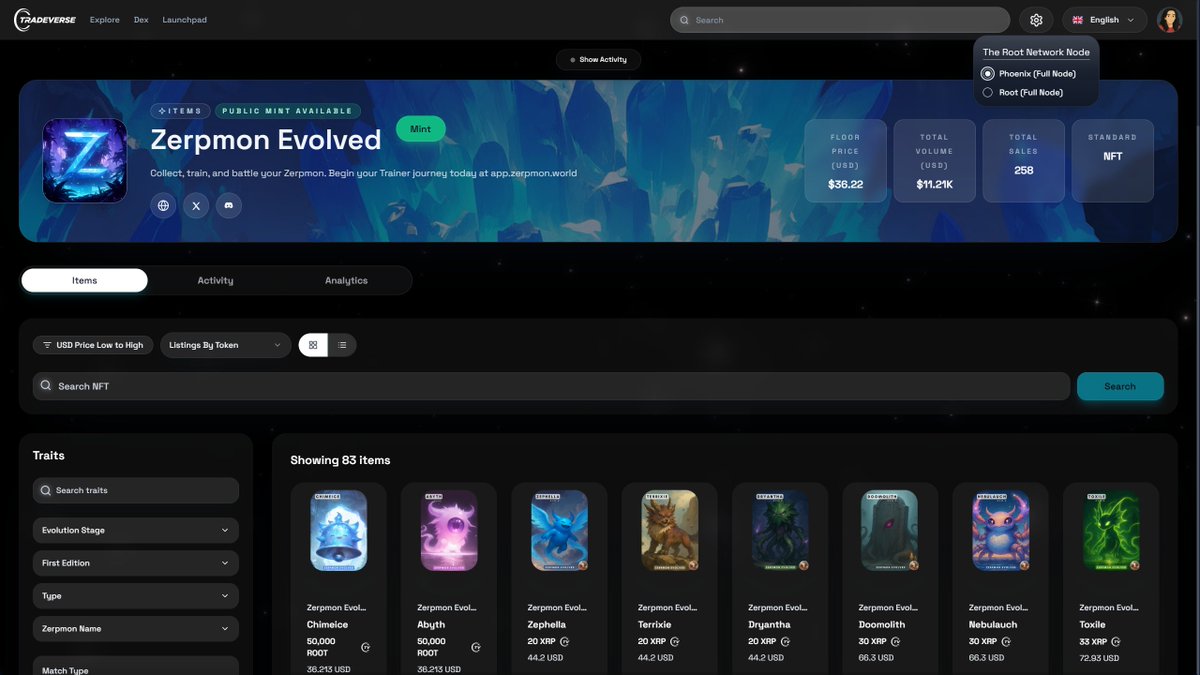The image size is (1200, 675).
Task: Open the Abyth NFT thumbnail
Action: (x=449, y=530)
